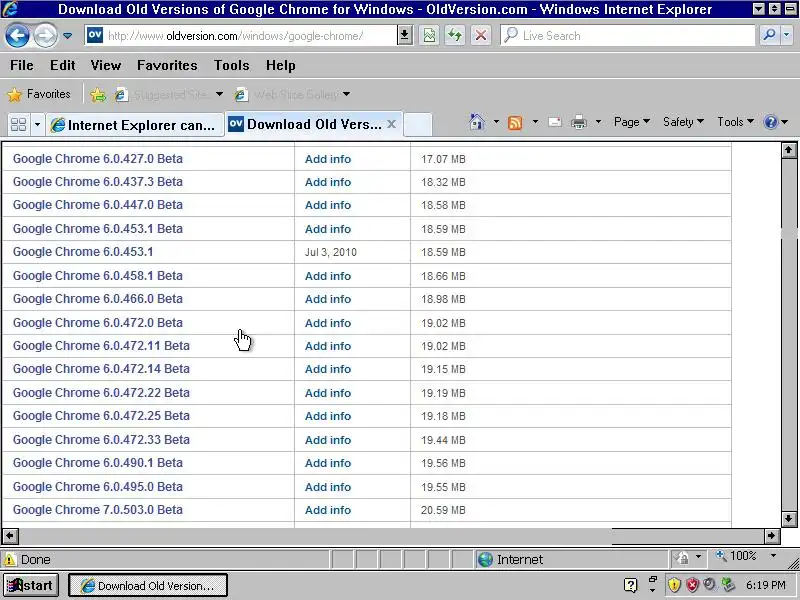Click the Search magnifier button

tap(769, 35)
